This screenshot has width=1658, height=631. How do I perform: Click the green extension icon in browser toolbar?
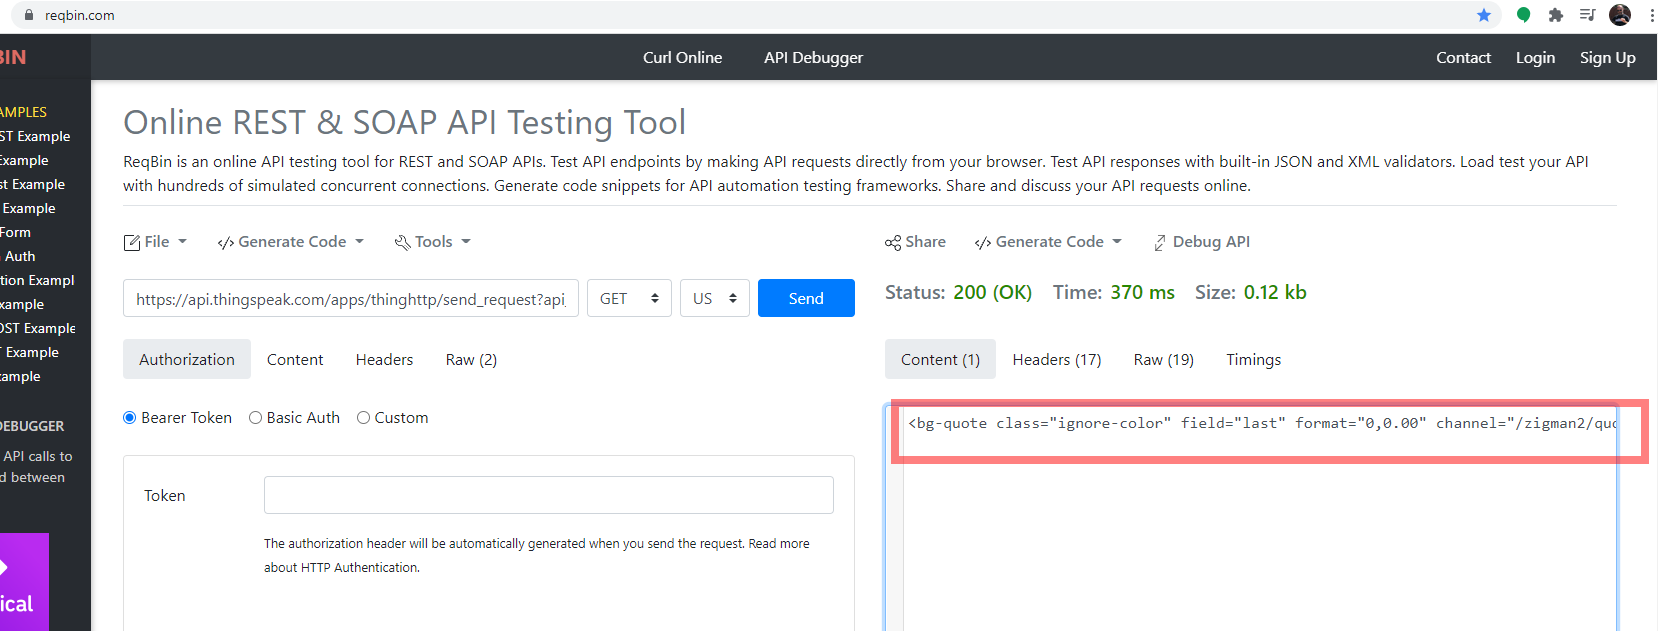1523,15
